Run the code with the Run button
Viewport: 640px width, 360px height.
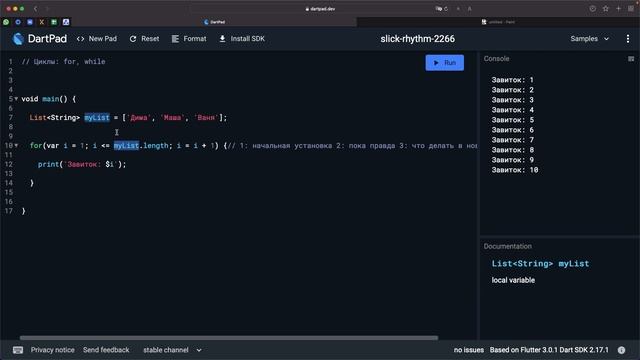click(x=444, y=63)
